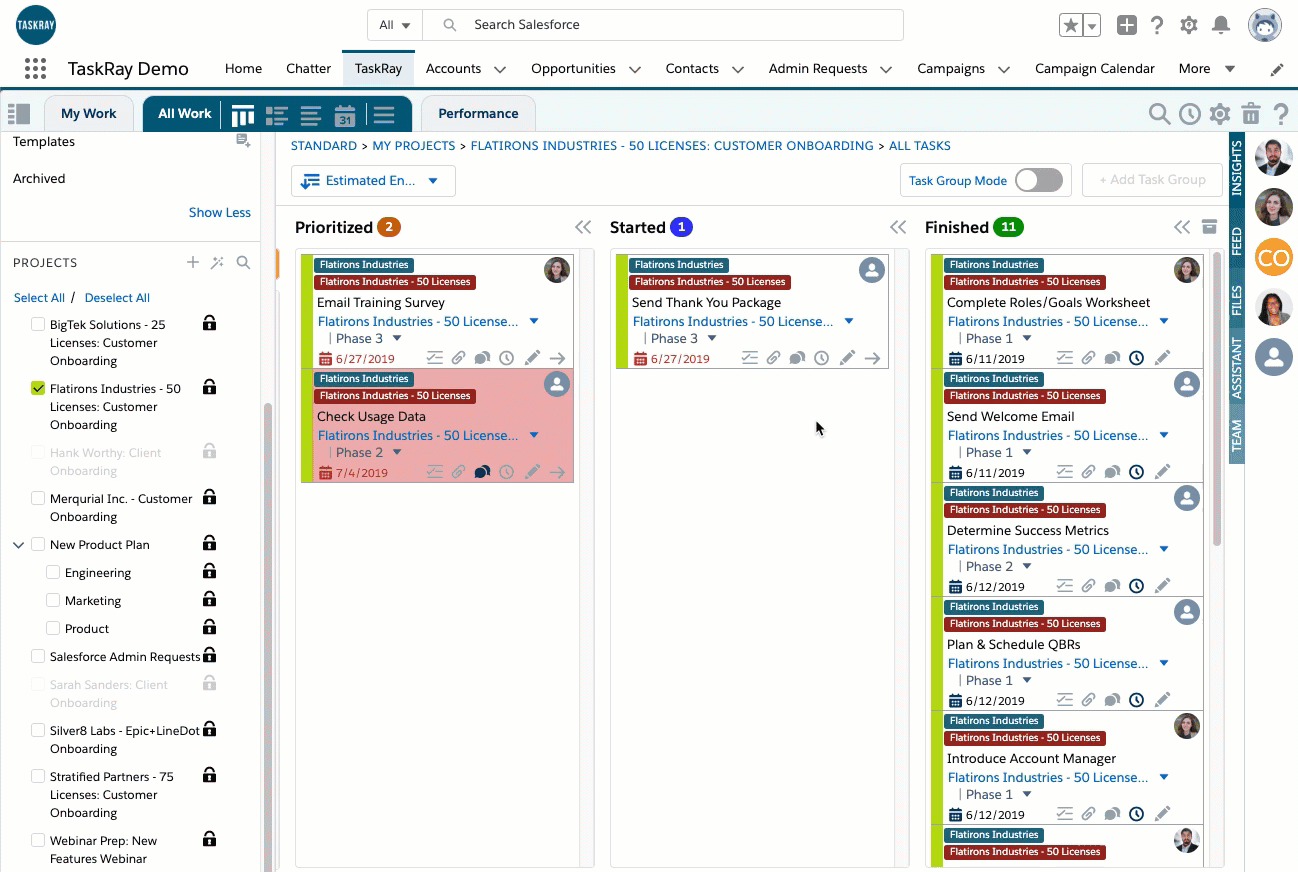The width and height of the screenshot is (1298, 872).
Task: Collapse the Started column
Action: (x=898, y=228)
